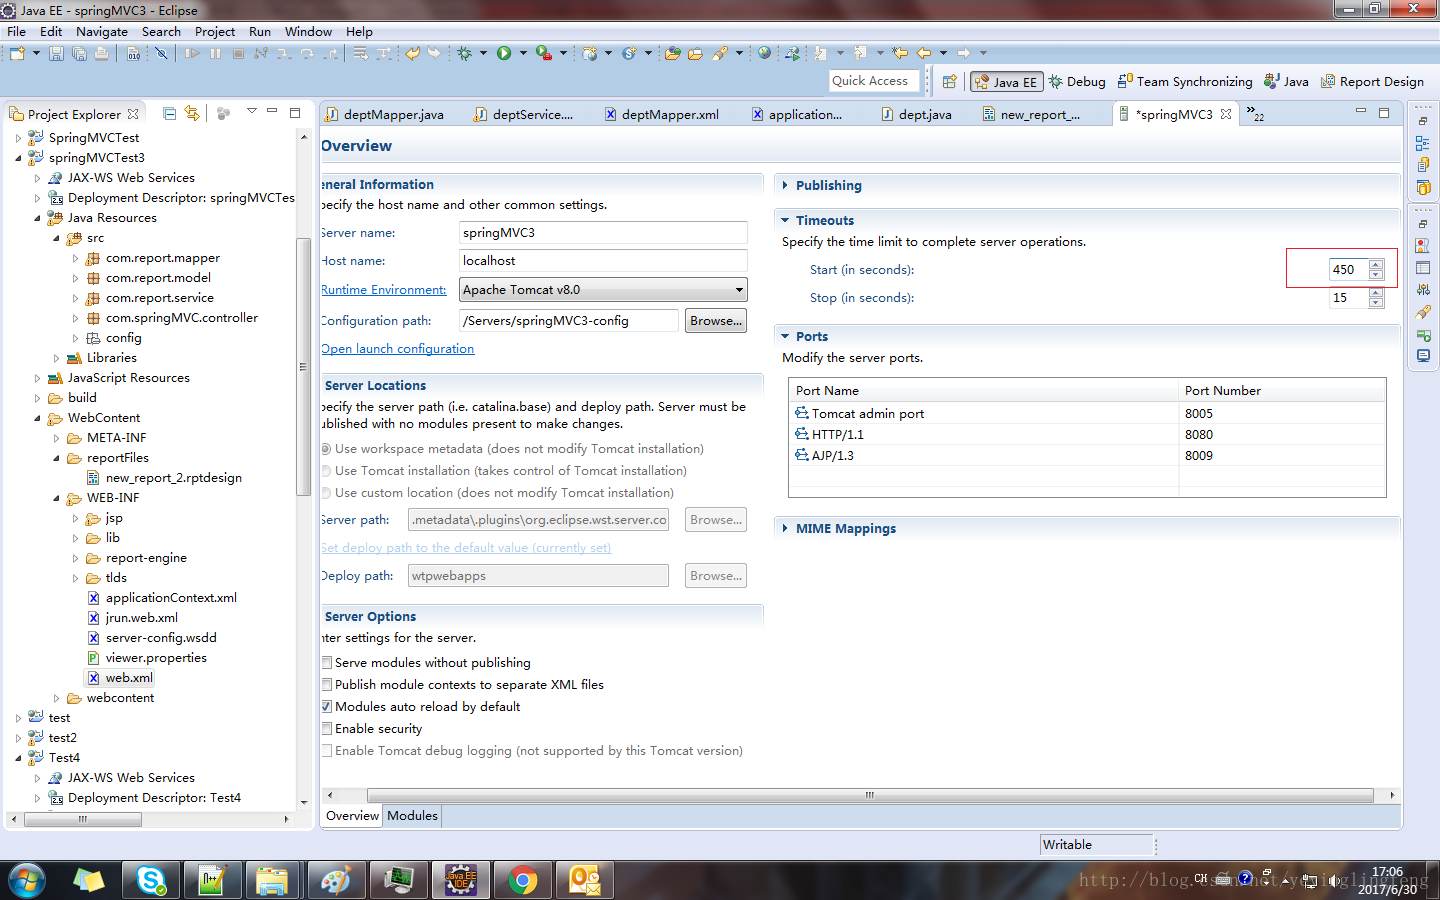1440x900 pixels.
Task: Show hidden editor tabs list
Action: (1254, 114)
